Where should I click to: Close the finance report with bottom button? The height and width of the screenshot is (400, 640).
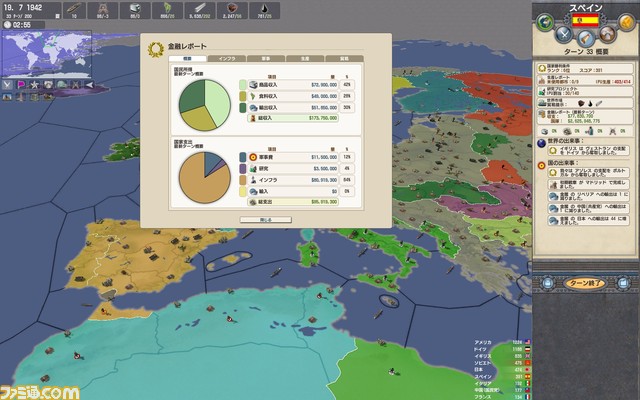(266, 220)
